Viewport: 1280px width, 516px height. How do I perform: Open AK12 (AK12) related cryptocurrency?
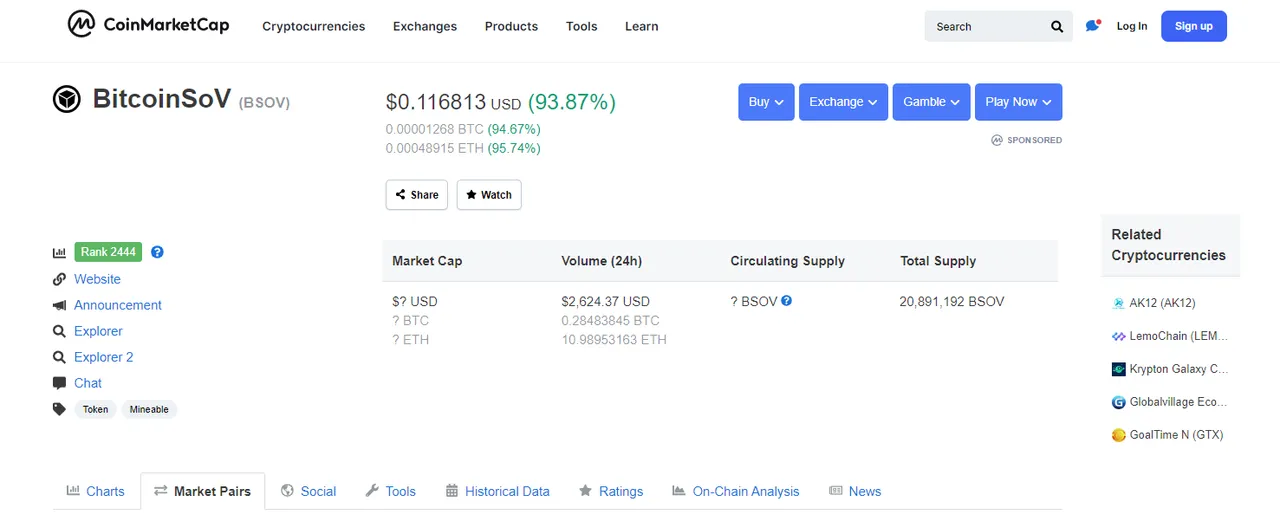coord(1162,303)
